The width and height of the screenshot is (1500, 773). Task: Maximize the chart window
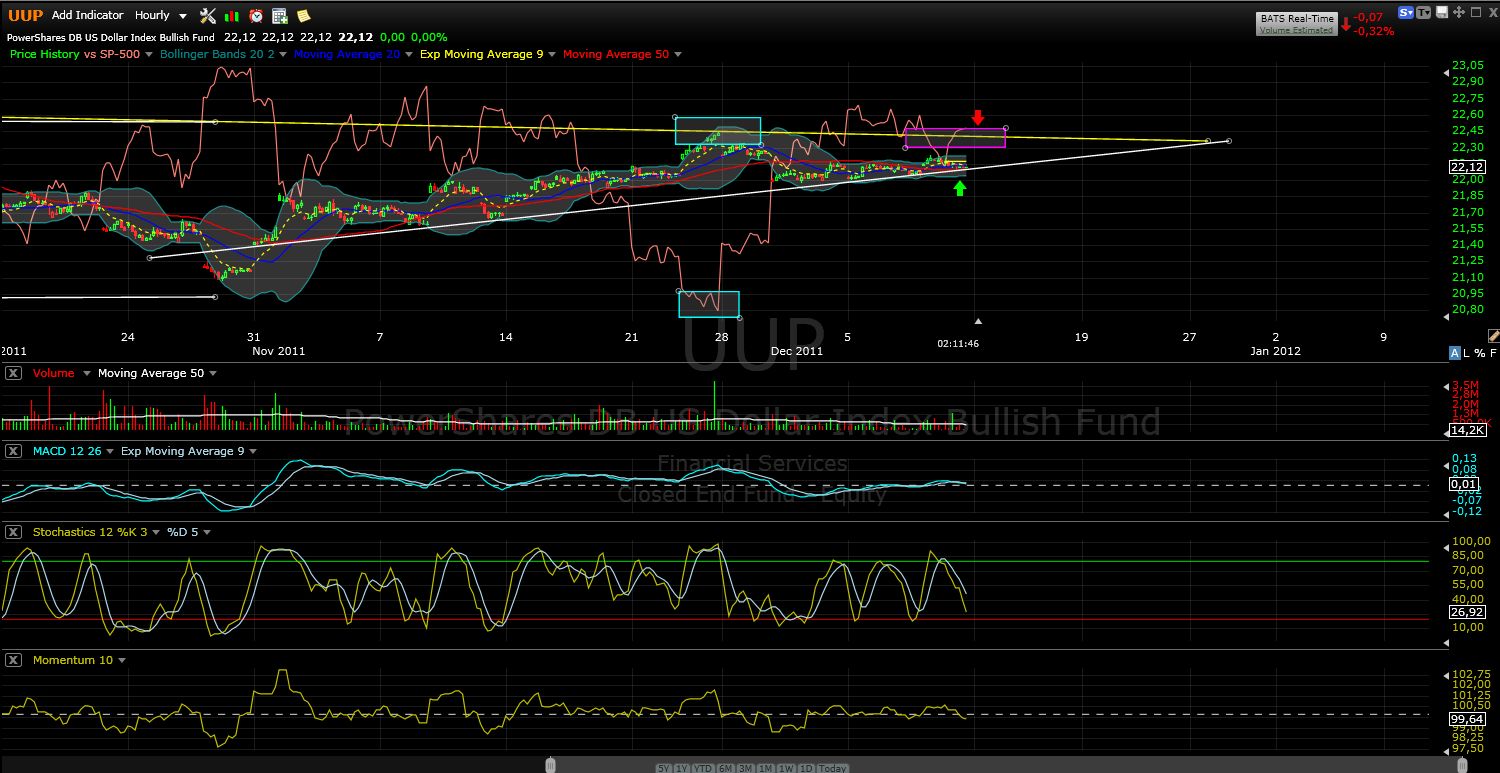(x=1476, y=12)
